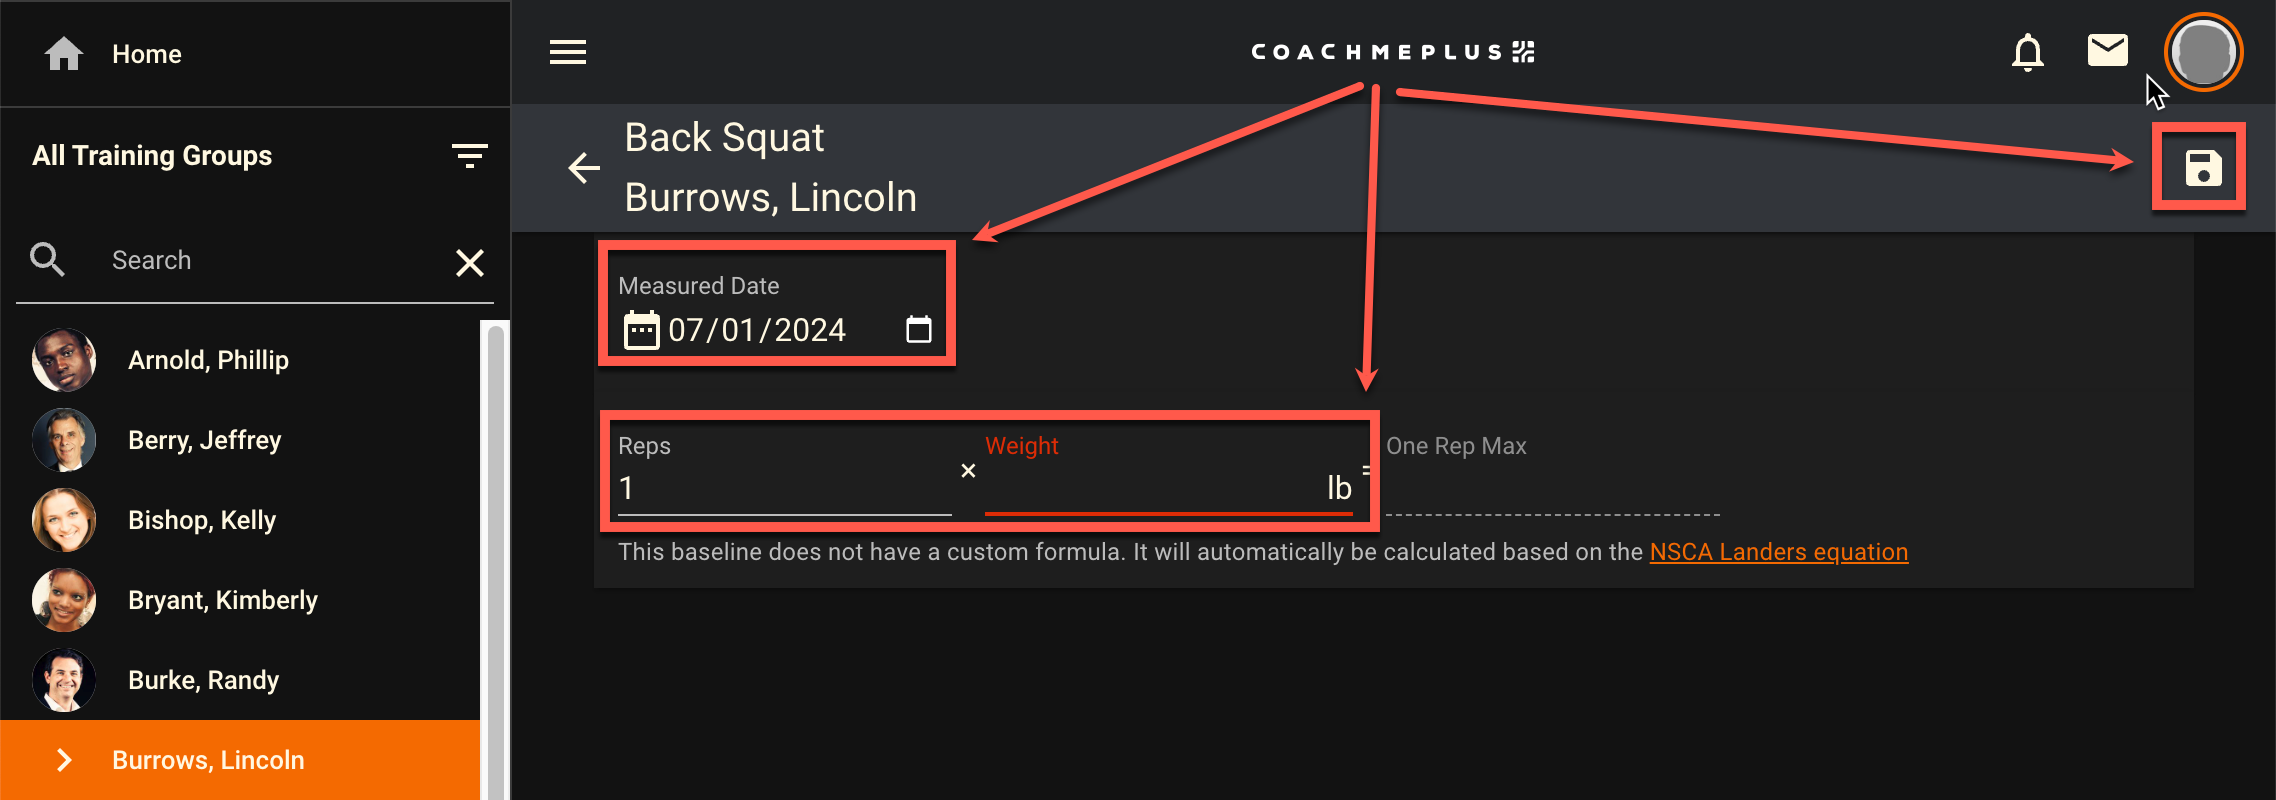Click the user profile avatar

(x=2203, y=52)
